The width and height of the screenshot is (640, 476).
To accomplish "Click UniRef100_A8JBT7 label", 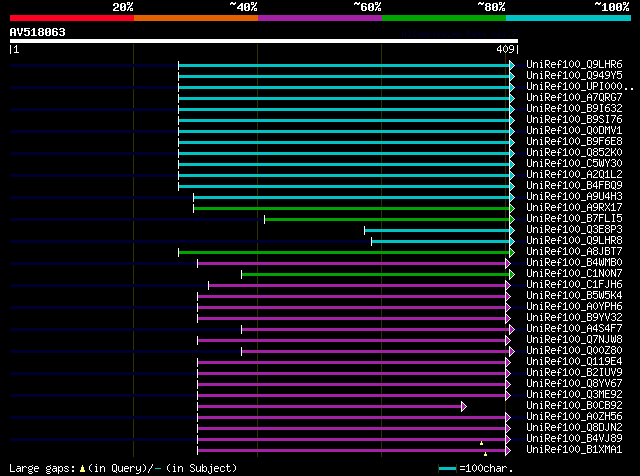I will pos(574,252).
